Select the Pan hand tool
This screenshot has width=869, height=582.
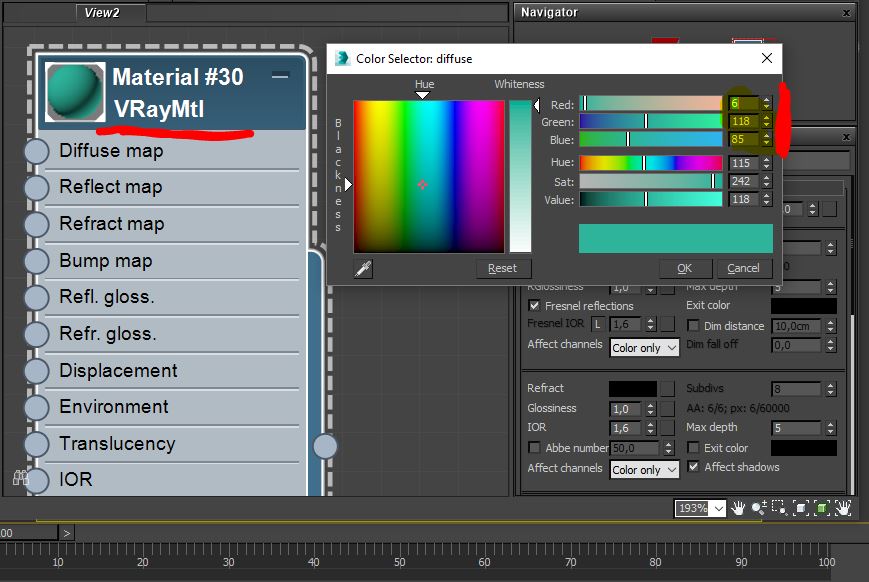(739, 508)
